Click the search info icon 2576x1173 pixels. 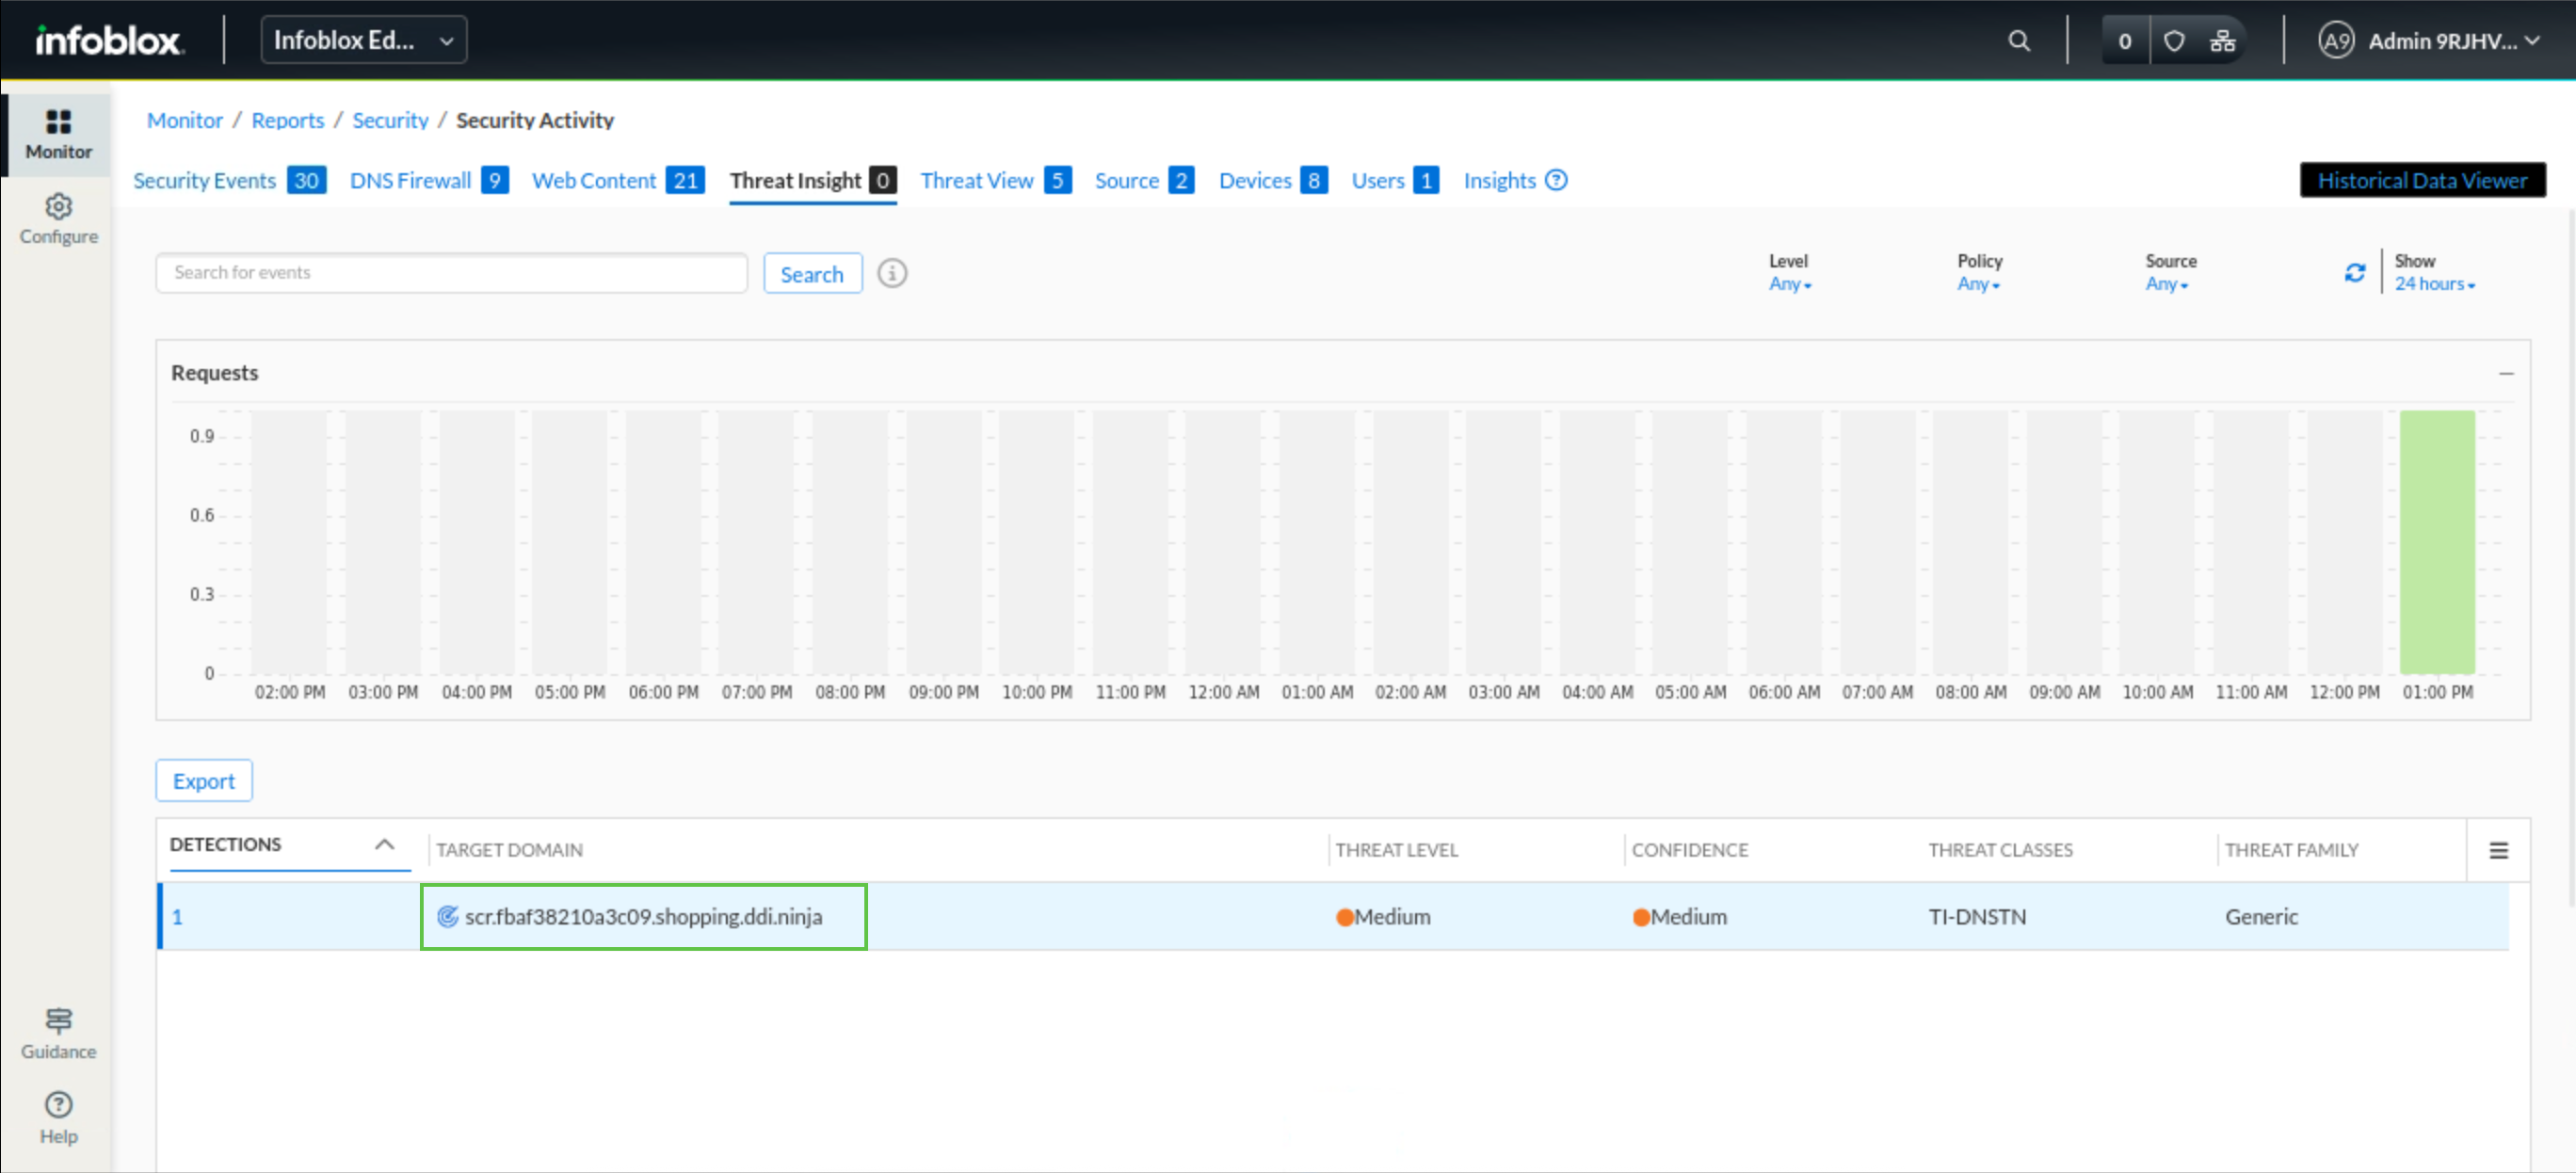[891, 273]
